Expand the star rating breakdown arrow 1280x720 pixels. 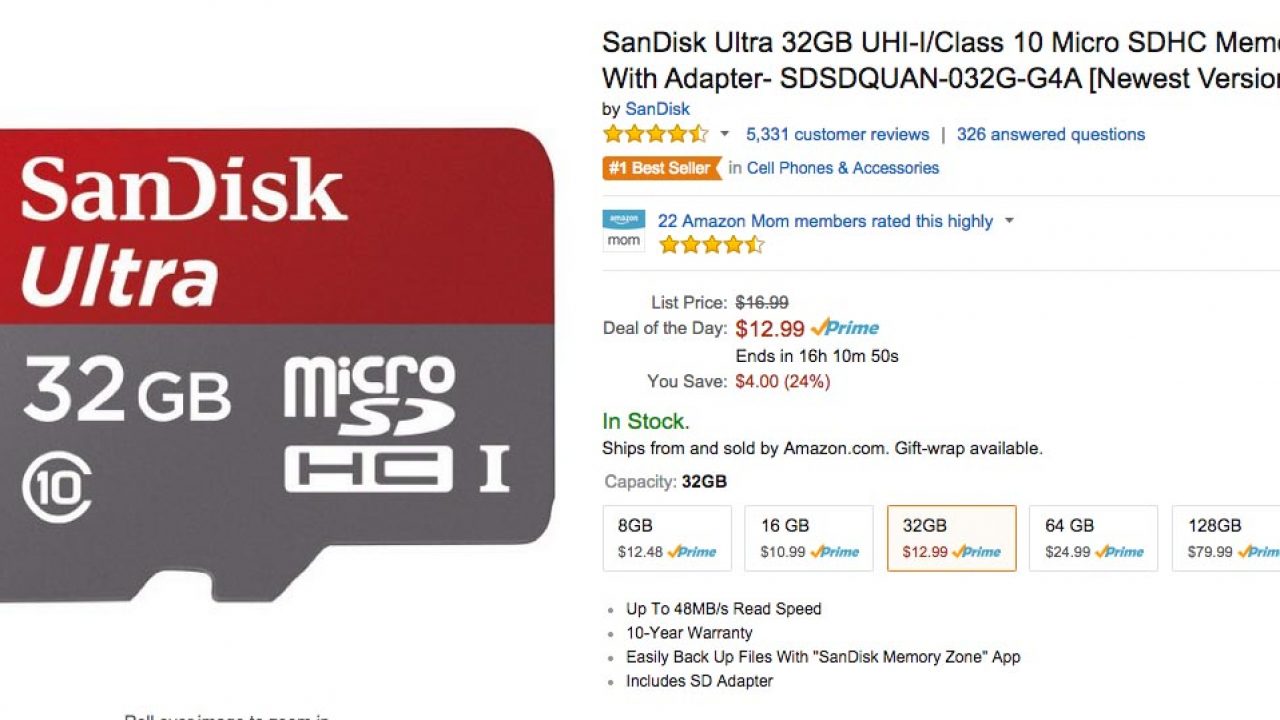tap(724, 135)
